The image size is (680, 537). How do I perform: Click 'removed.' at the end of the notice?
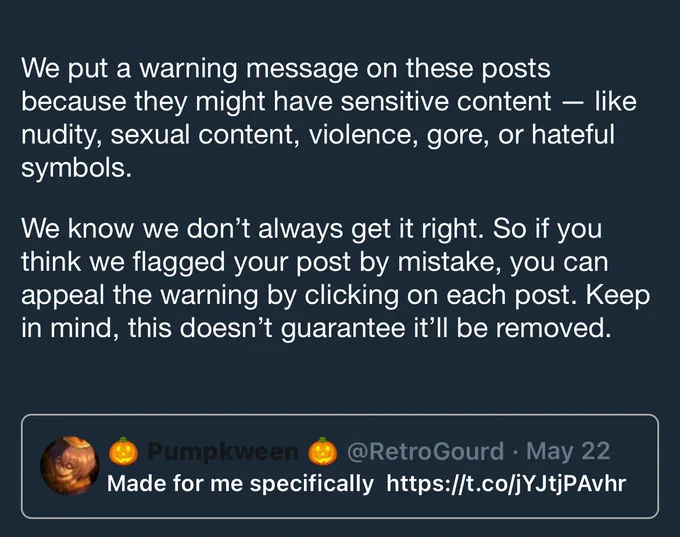click(x=553, y=328)
